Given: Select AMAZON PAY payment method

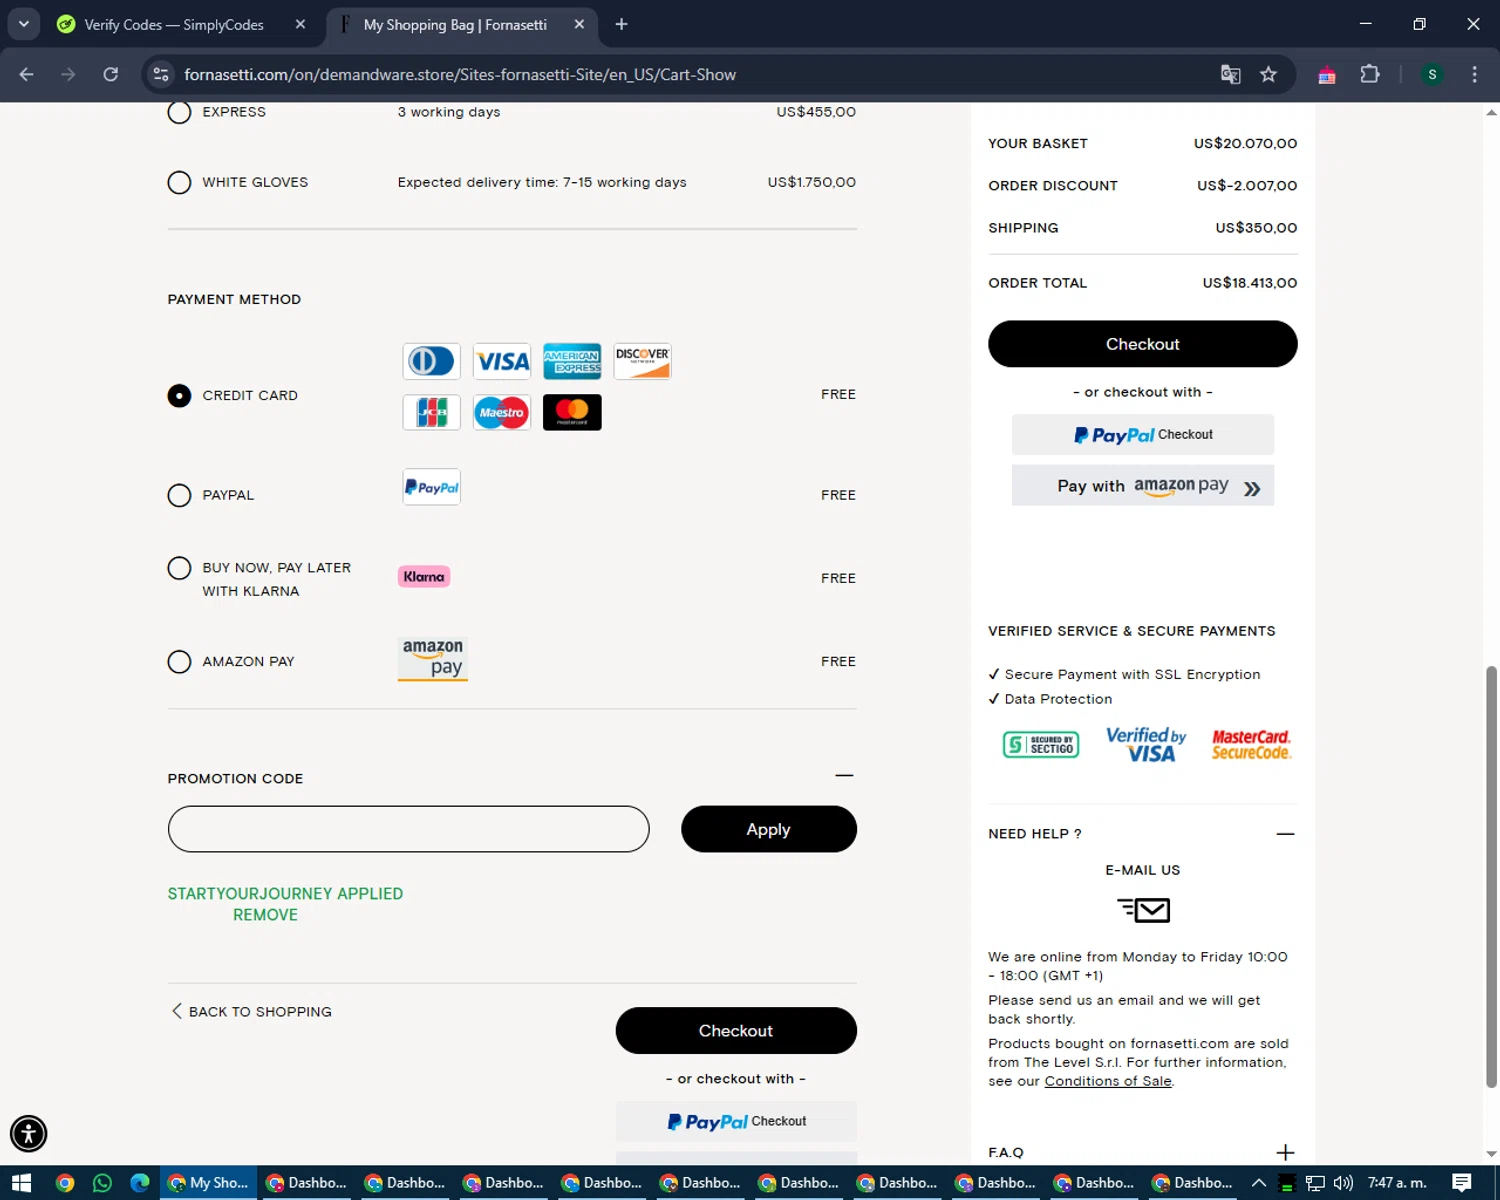Looking at the screenshot, I should point(179,661).
